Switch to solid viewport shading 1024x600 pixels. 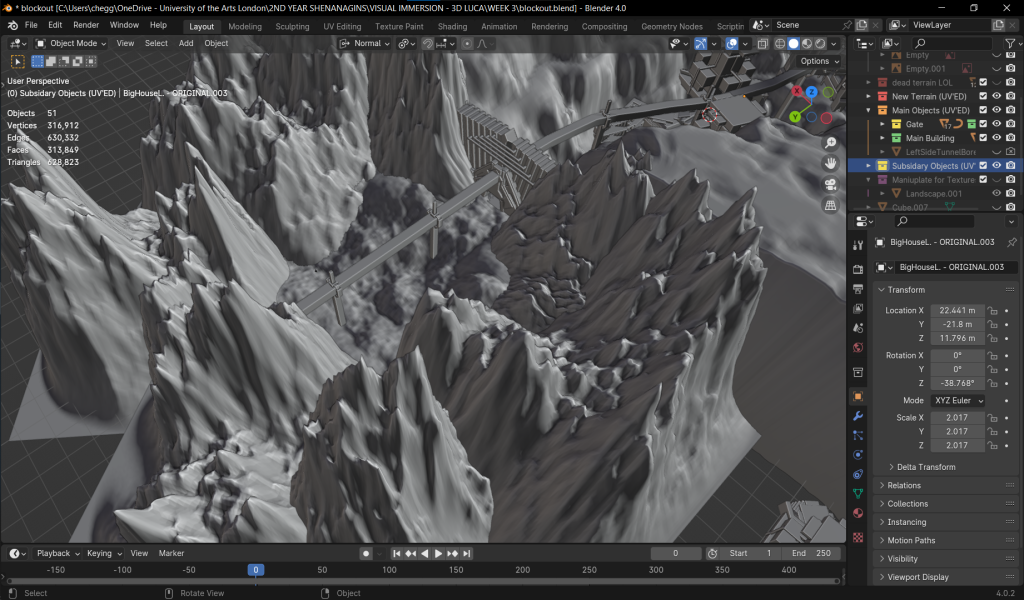(x=793, y=43)
